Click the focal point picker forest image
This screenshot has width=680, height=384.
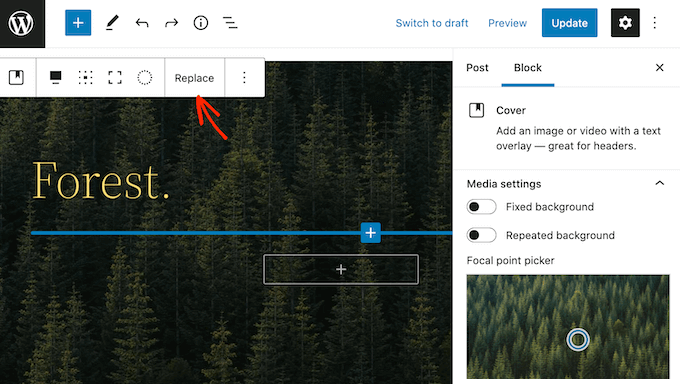pos(568,327)
